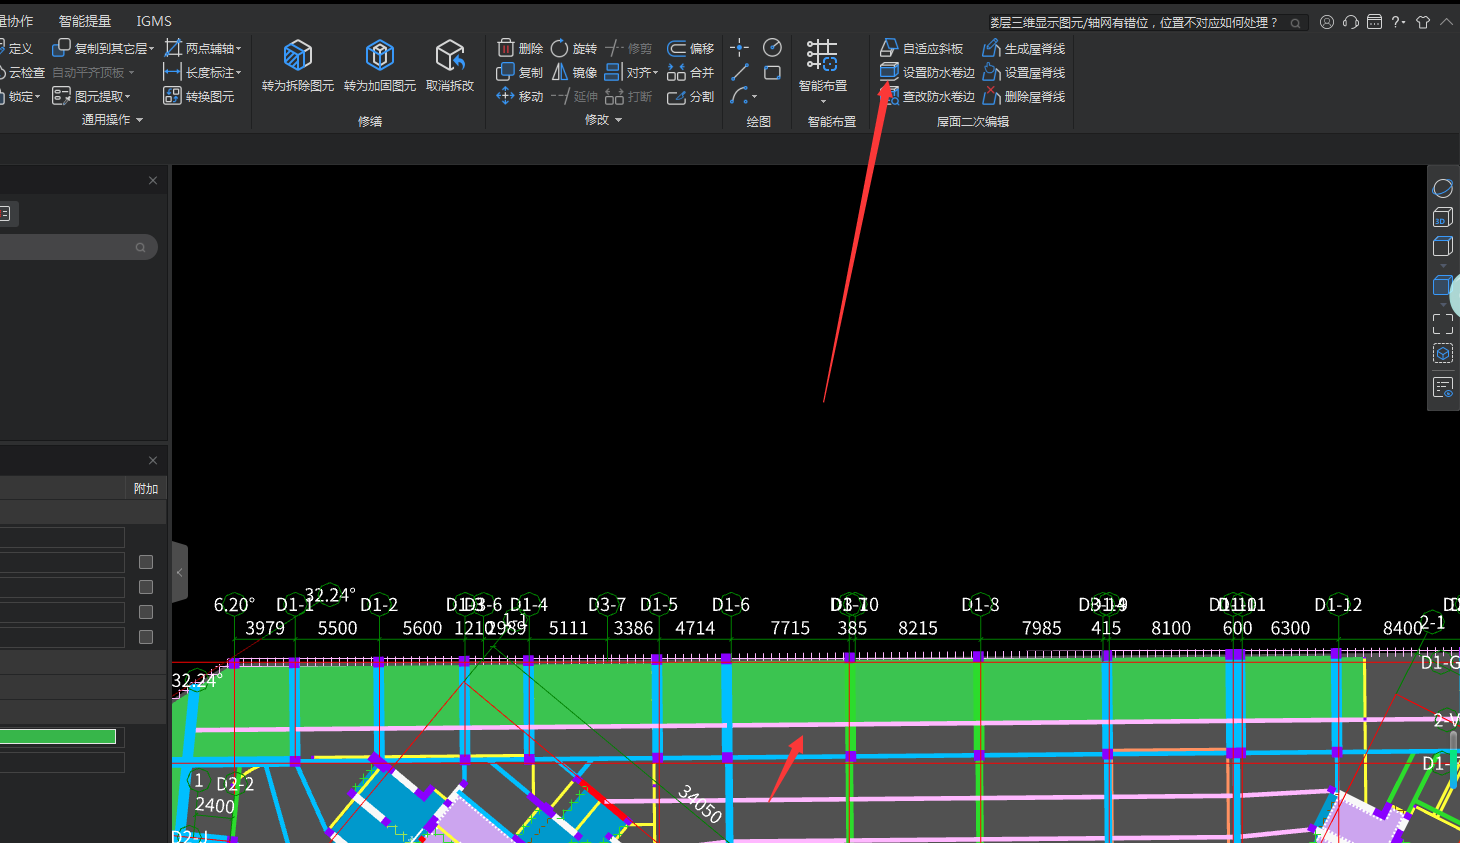Choose the 镜像 mirror tool

click(575, 72)
